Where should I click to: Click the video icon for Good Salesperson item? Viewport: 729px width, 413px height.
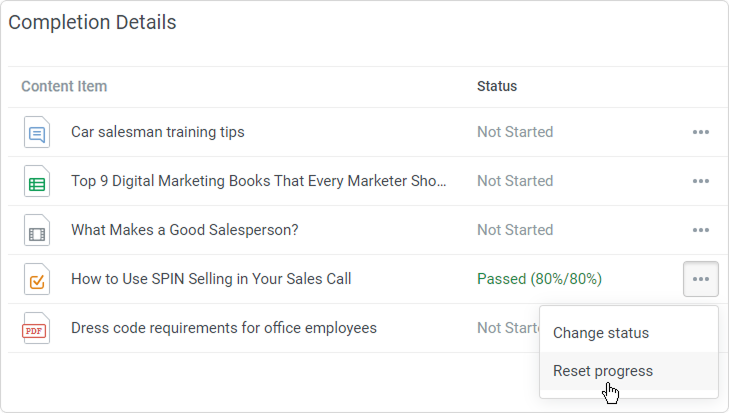(37, 230)
